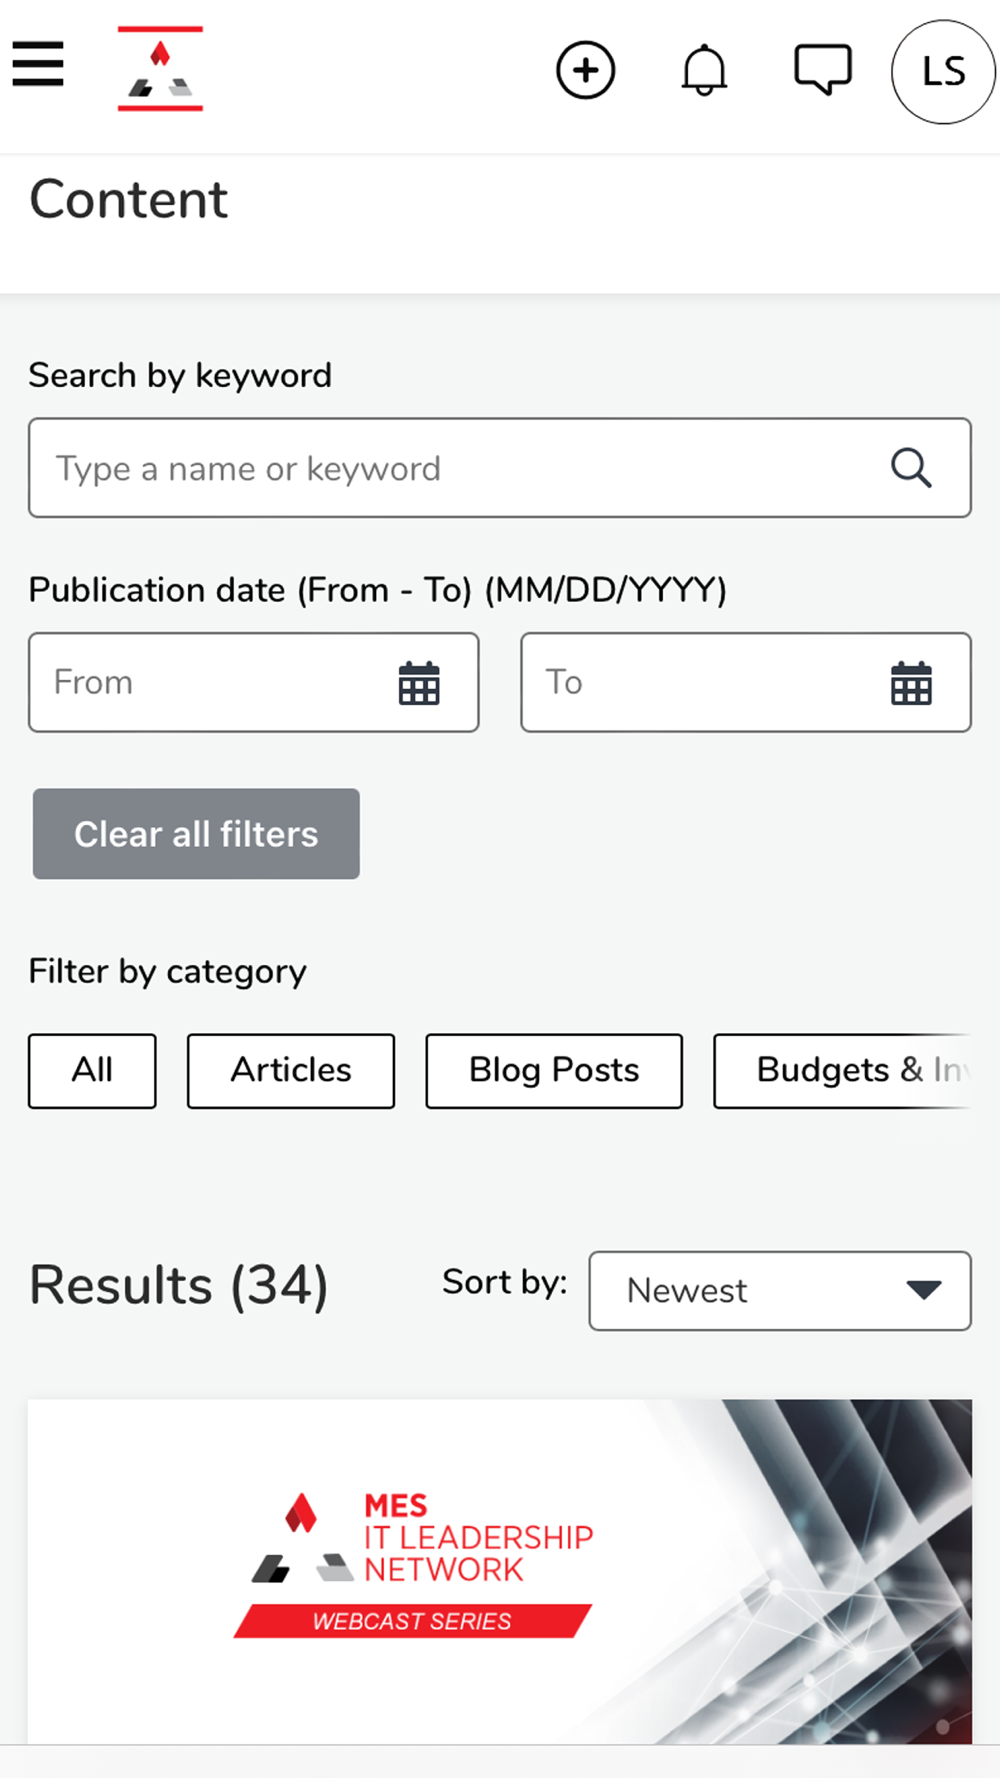This screenshot has width=1000, height=1778.
Task: Open the MES Webcast Series result thumbnail
Action: (499, 1570)
